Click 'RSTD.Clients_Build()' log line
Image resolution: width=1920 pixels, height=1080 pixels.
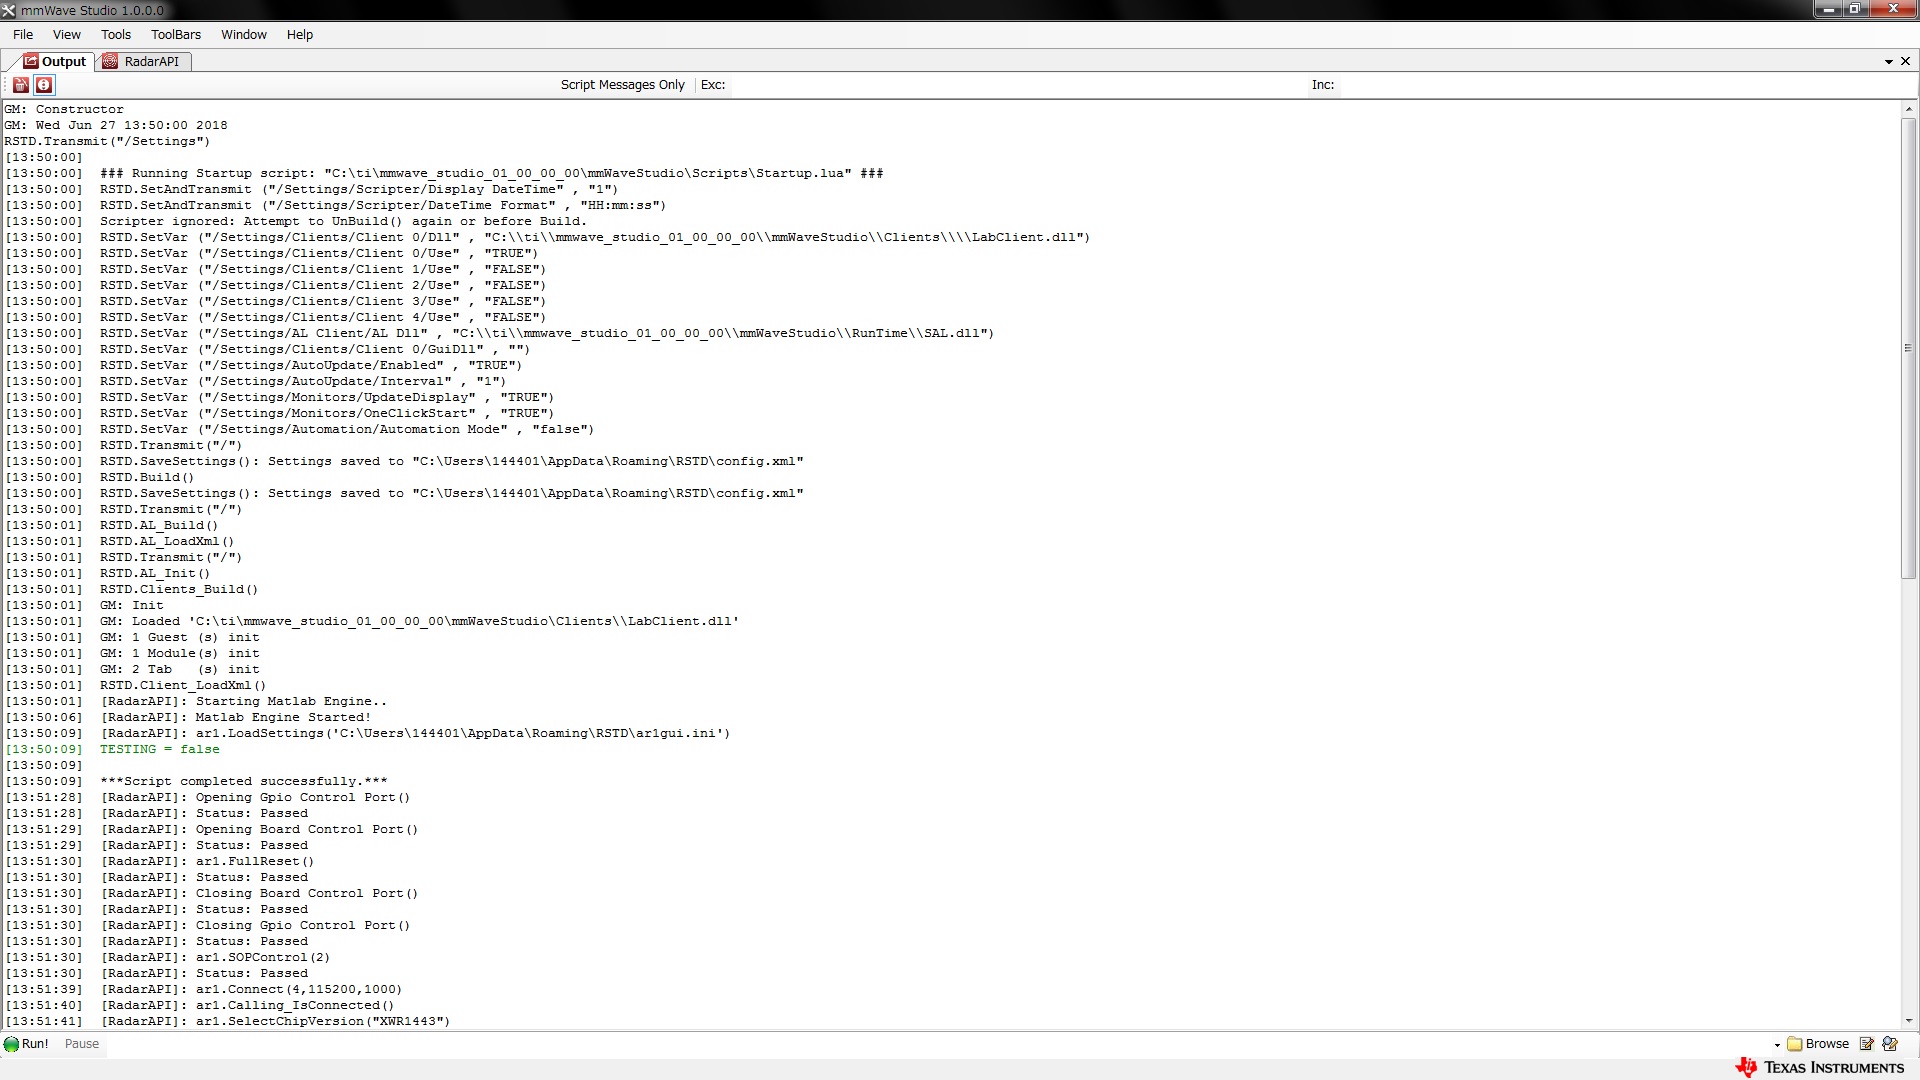[x=179, y=589]
